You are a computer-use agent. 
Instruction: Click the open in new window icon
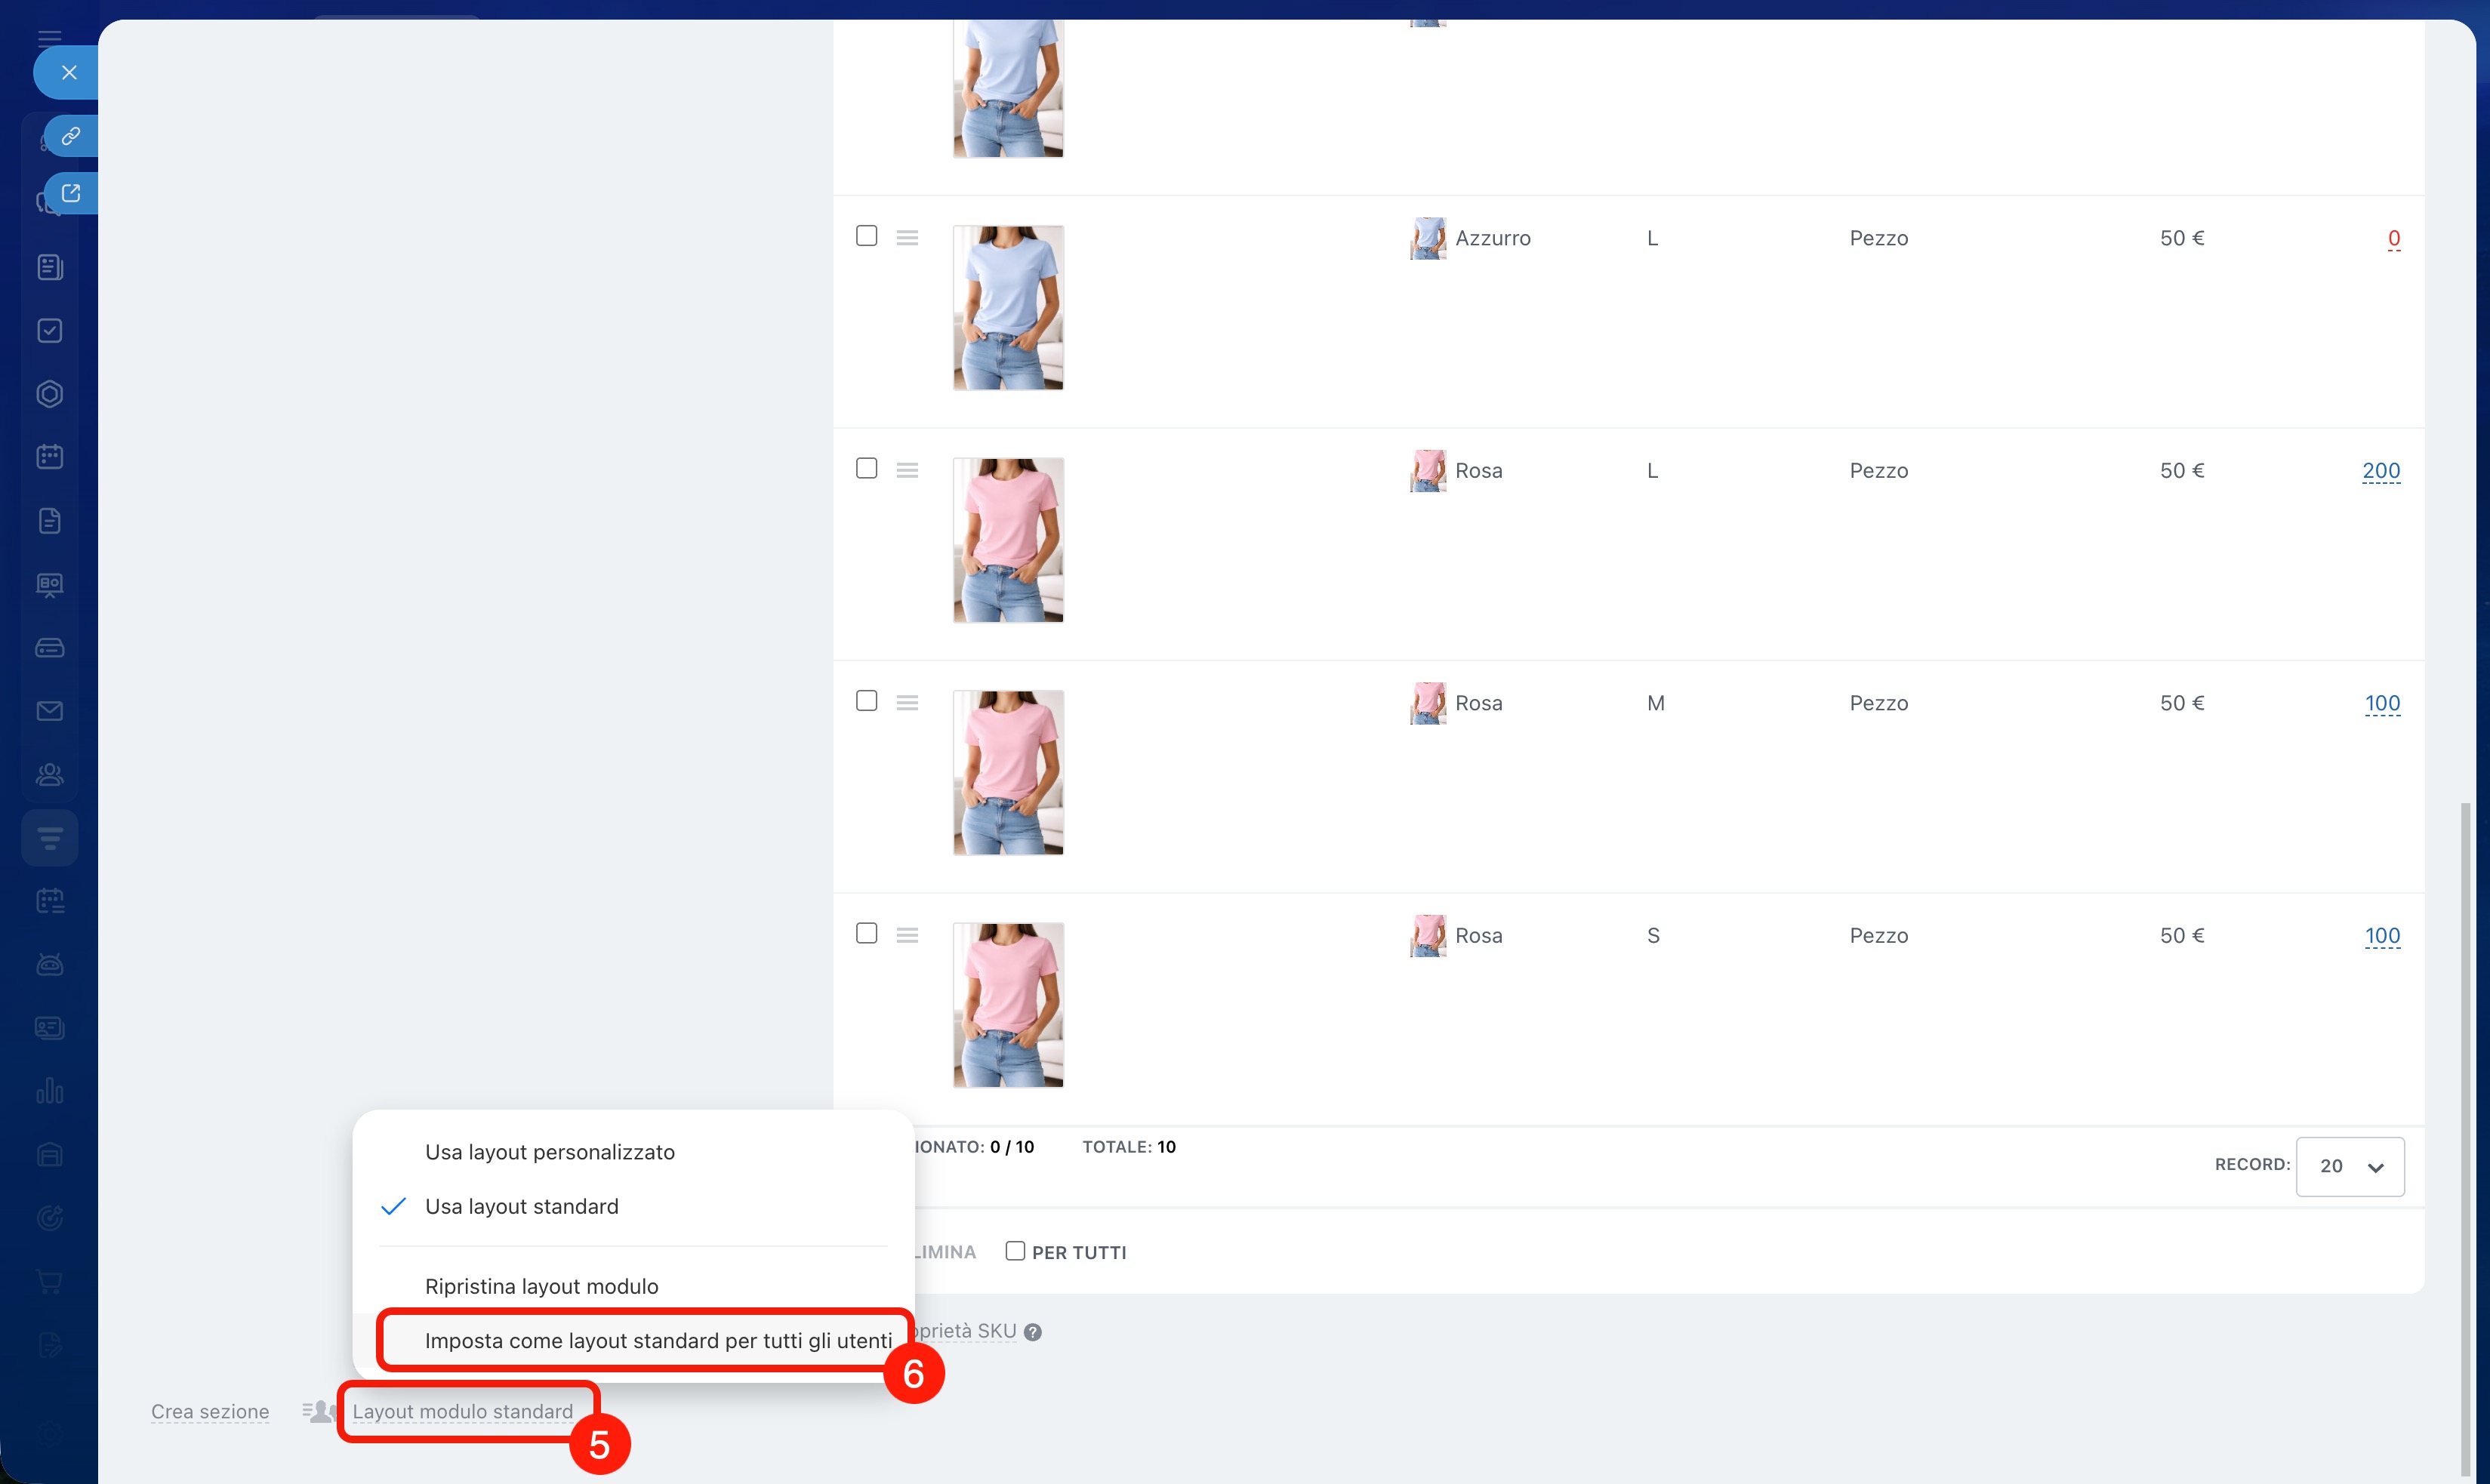click(70, 193)
